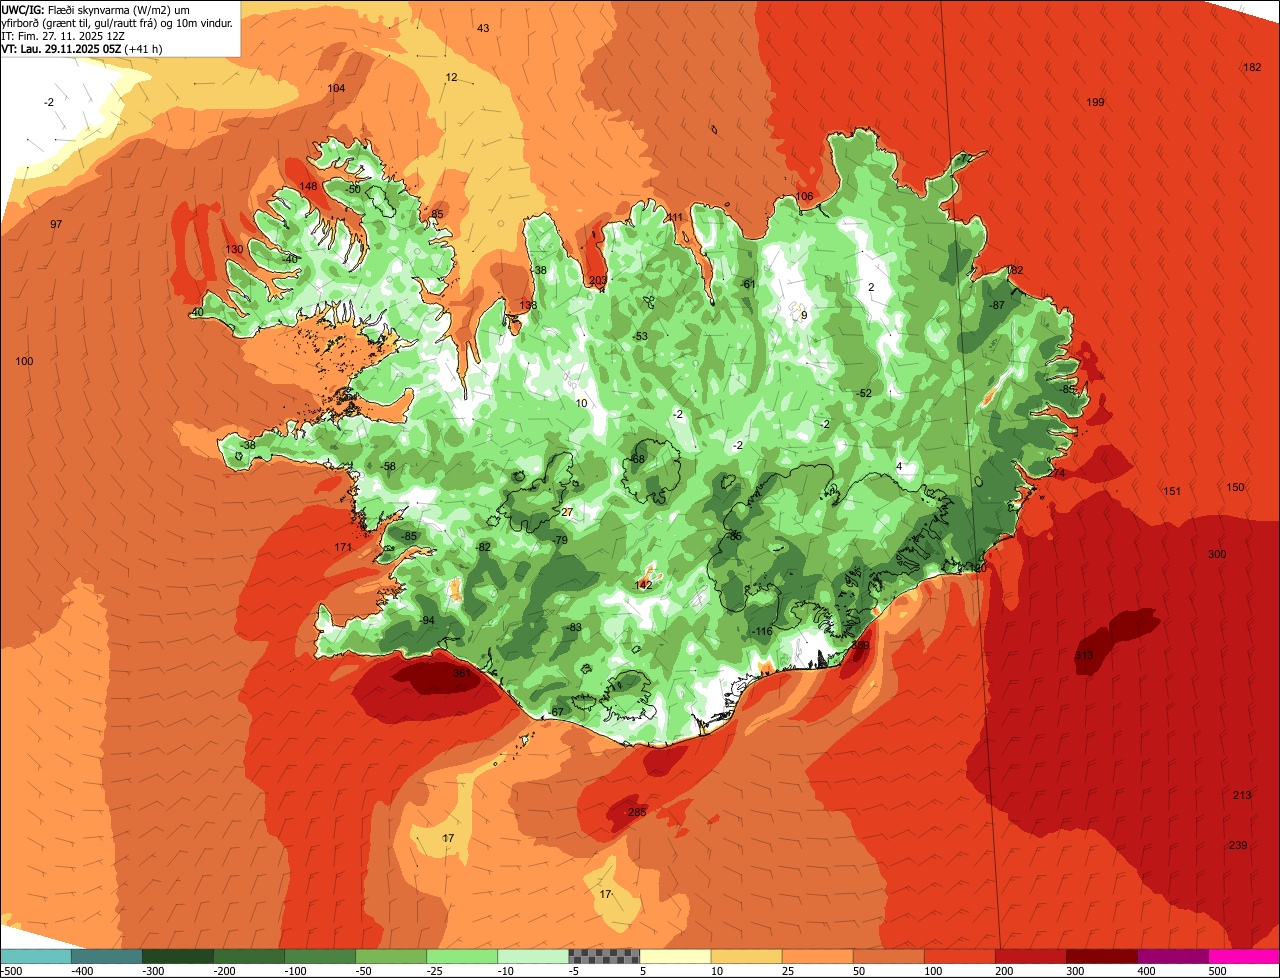1280x978 pixels.
Task: Click the value 171 in Faxaflói bay
Action: [343, 547]
